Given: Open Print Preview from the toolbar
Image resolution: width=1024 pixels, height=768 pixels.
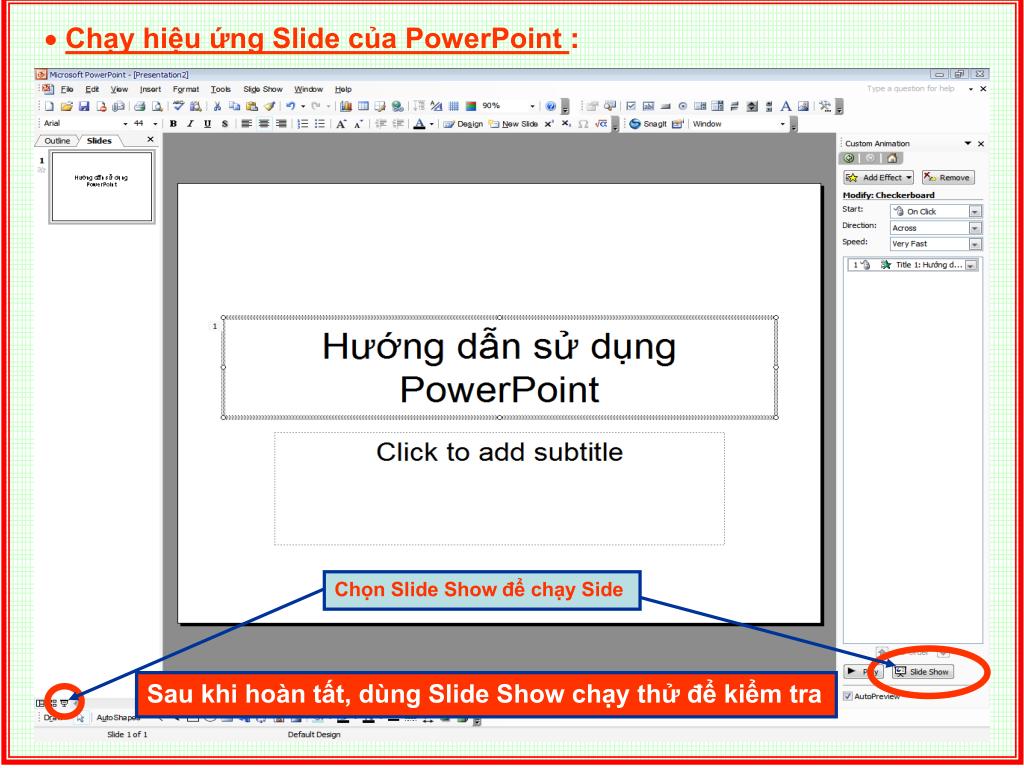Looking at the screenshot, I should coord(157,106).
